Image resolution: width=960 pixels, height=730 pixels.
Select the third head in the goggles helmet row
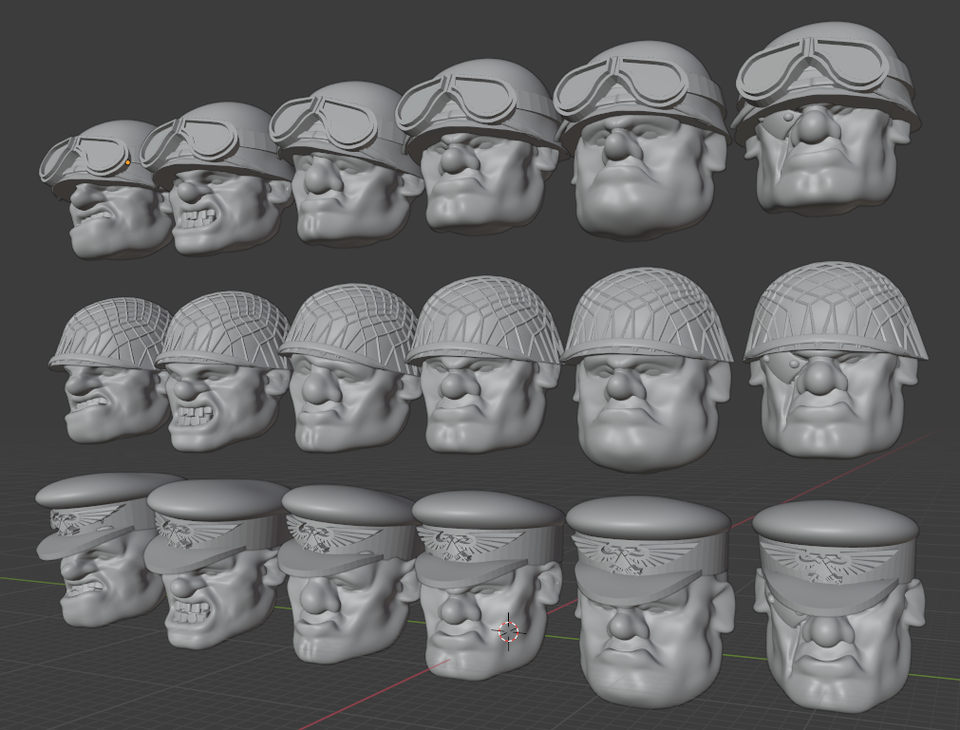[346, 165]
